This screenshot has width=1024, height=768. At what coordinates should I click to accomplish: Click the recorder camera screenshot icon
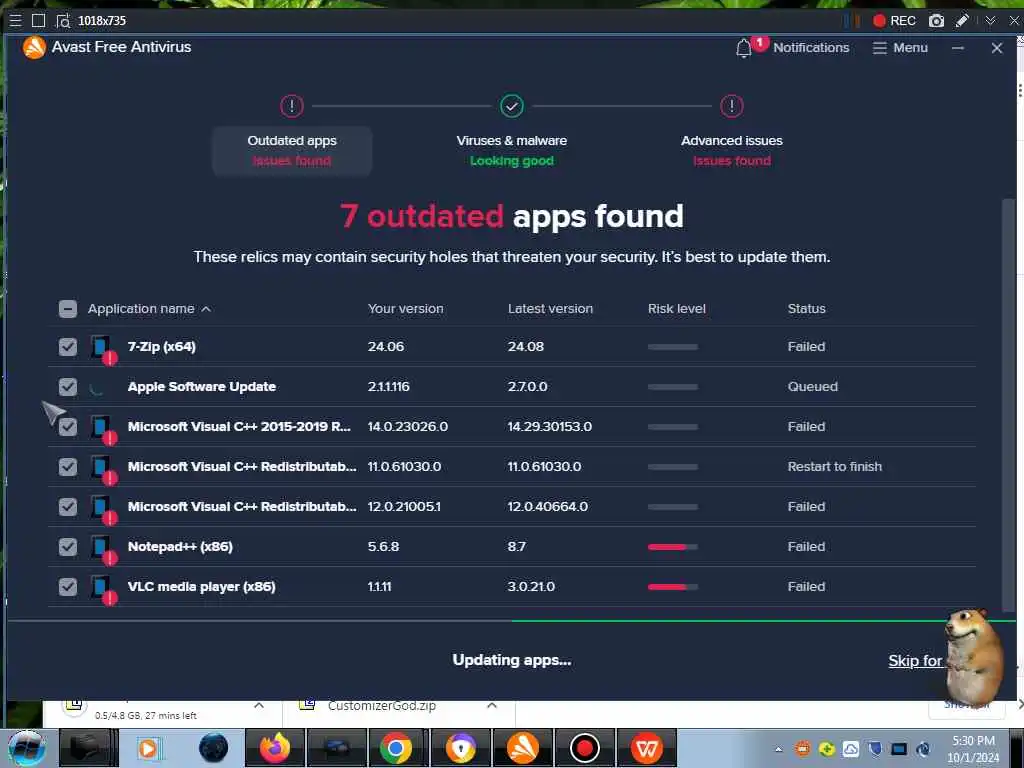(x=936, y=21)
